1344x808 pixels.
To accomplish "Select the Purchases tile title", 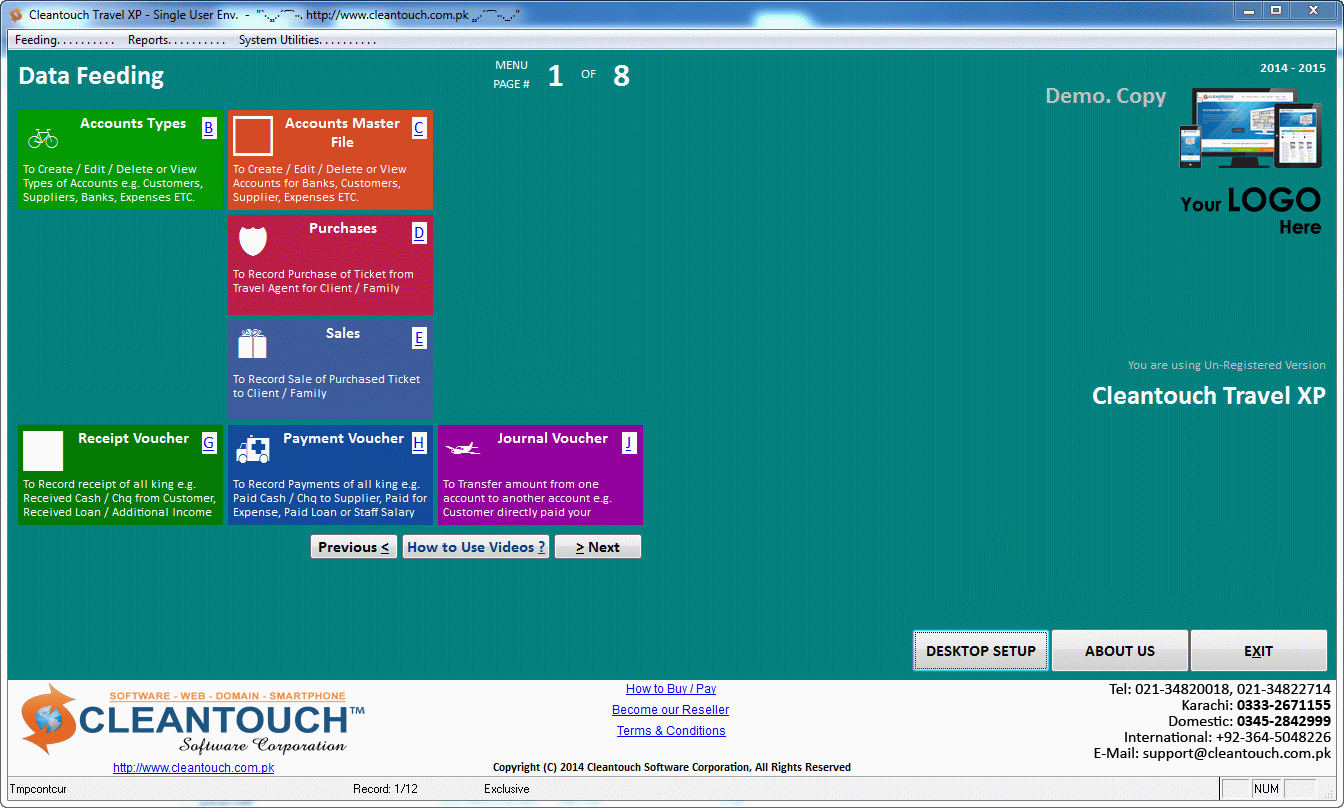I will (x=343, y=229).
